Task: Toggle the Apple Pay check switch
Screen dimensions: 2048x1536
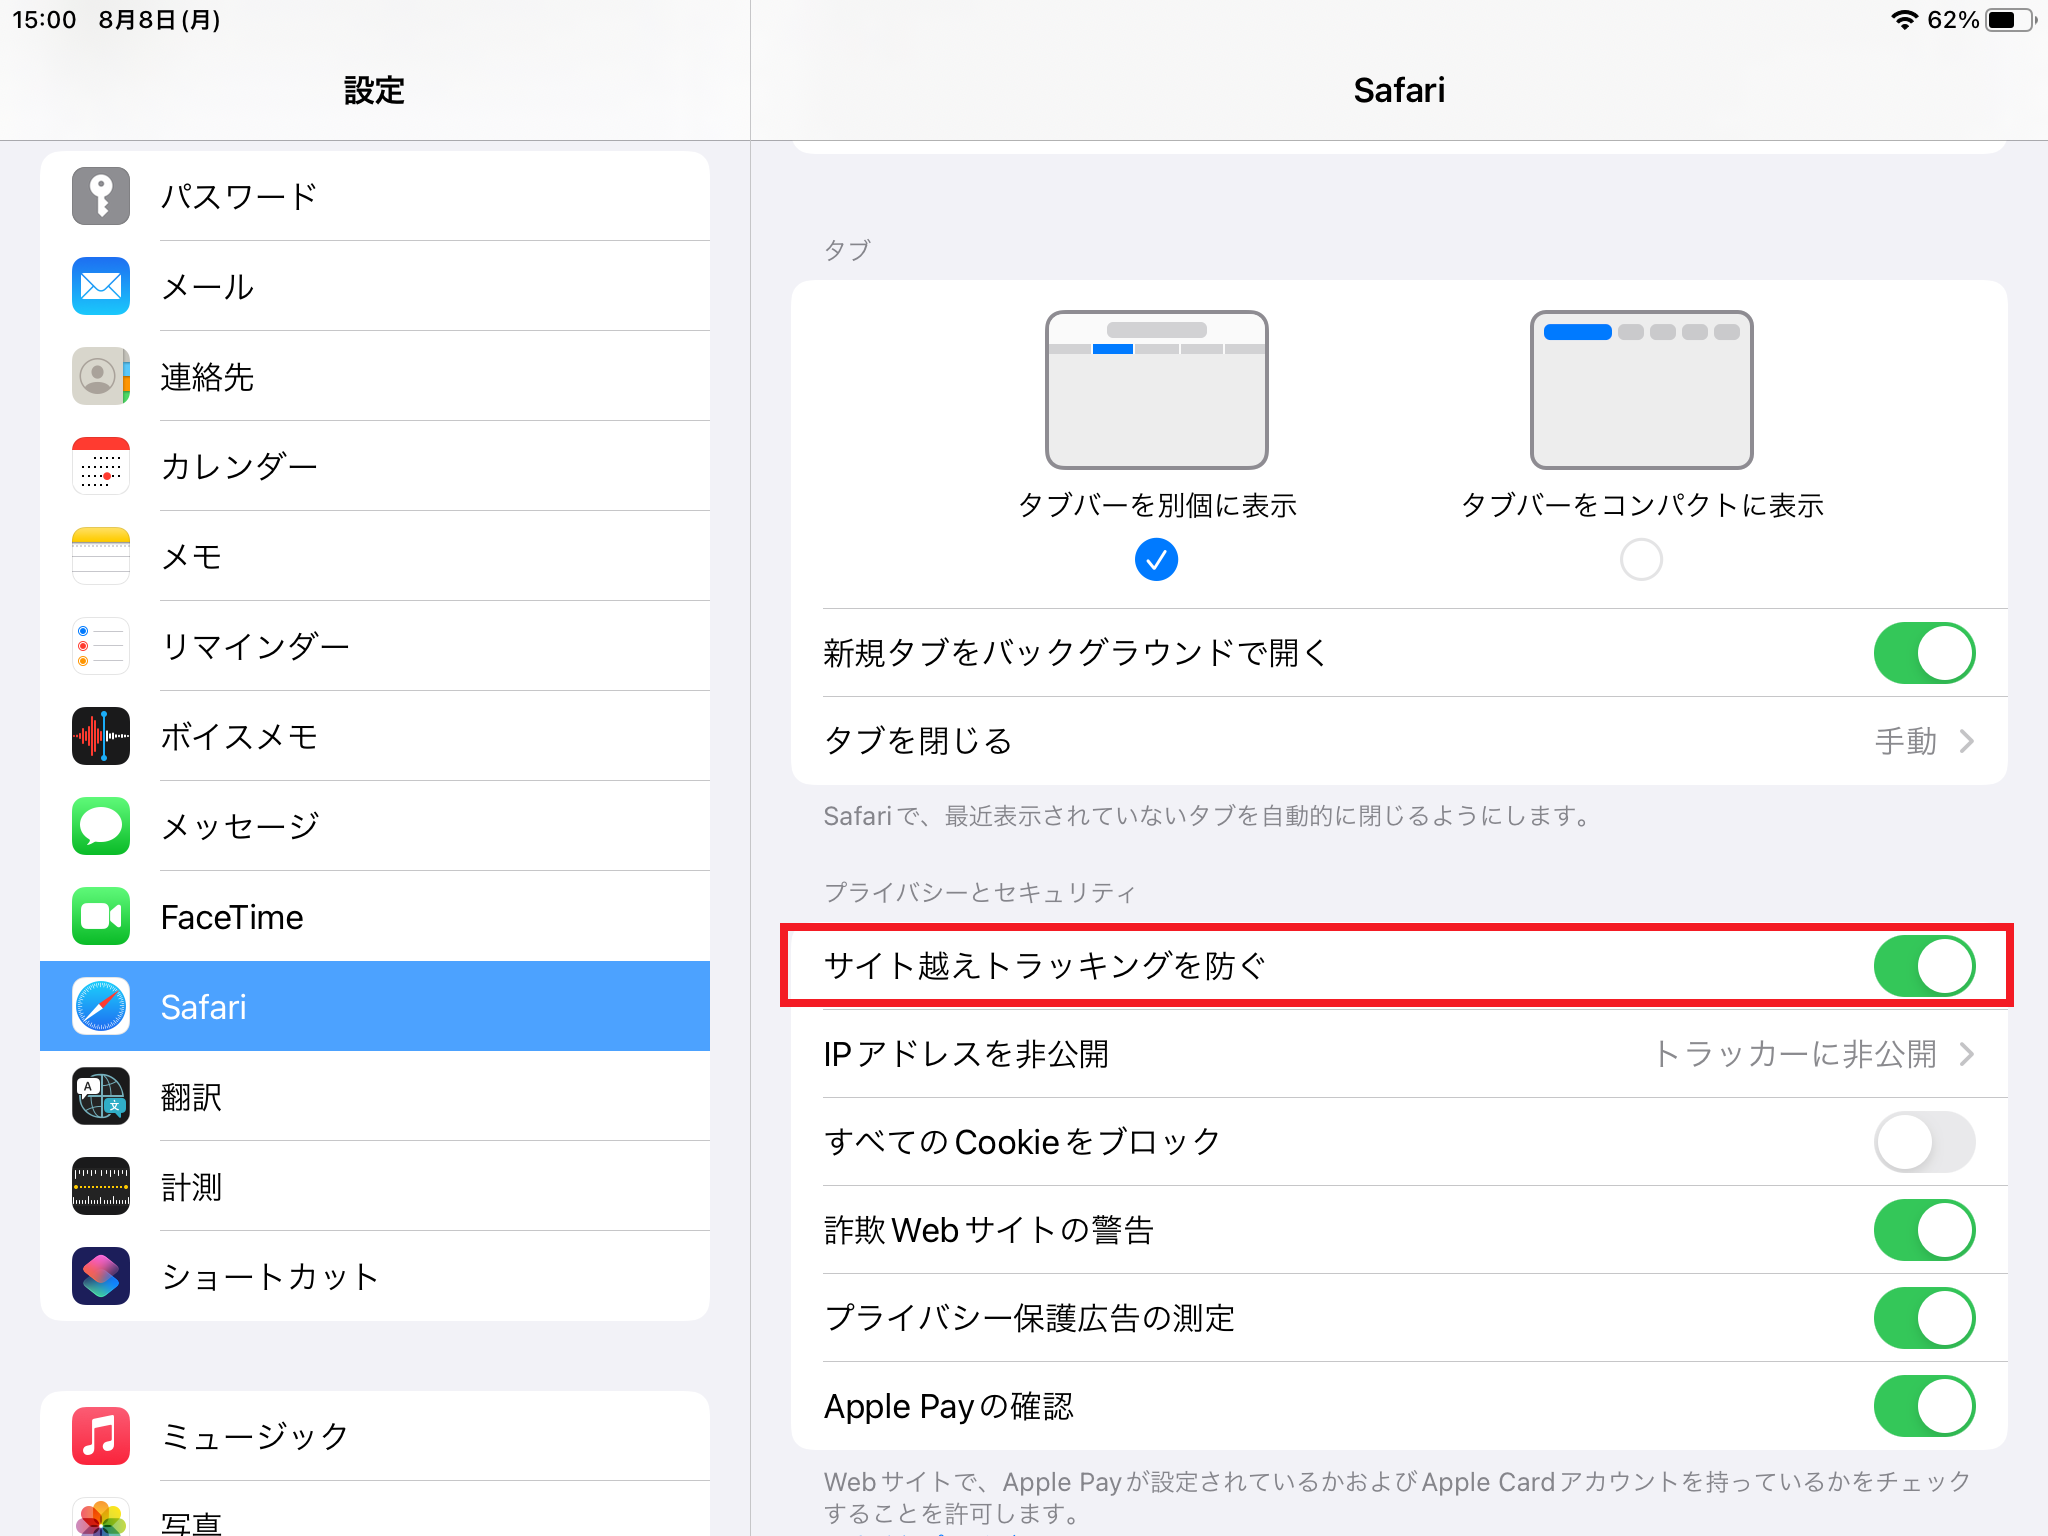Action: pyautogui.click(x=1923, y=1406)
